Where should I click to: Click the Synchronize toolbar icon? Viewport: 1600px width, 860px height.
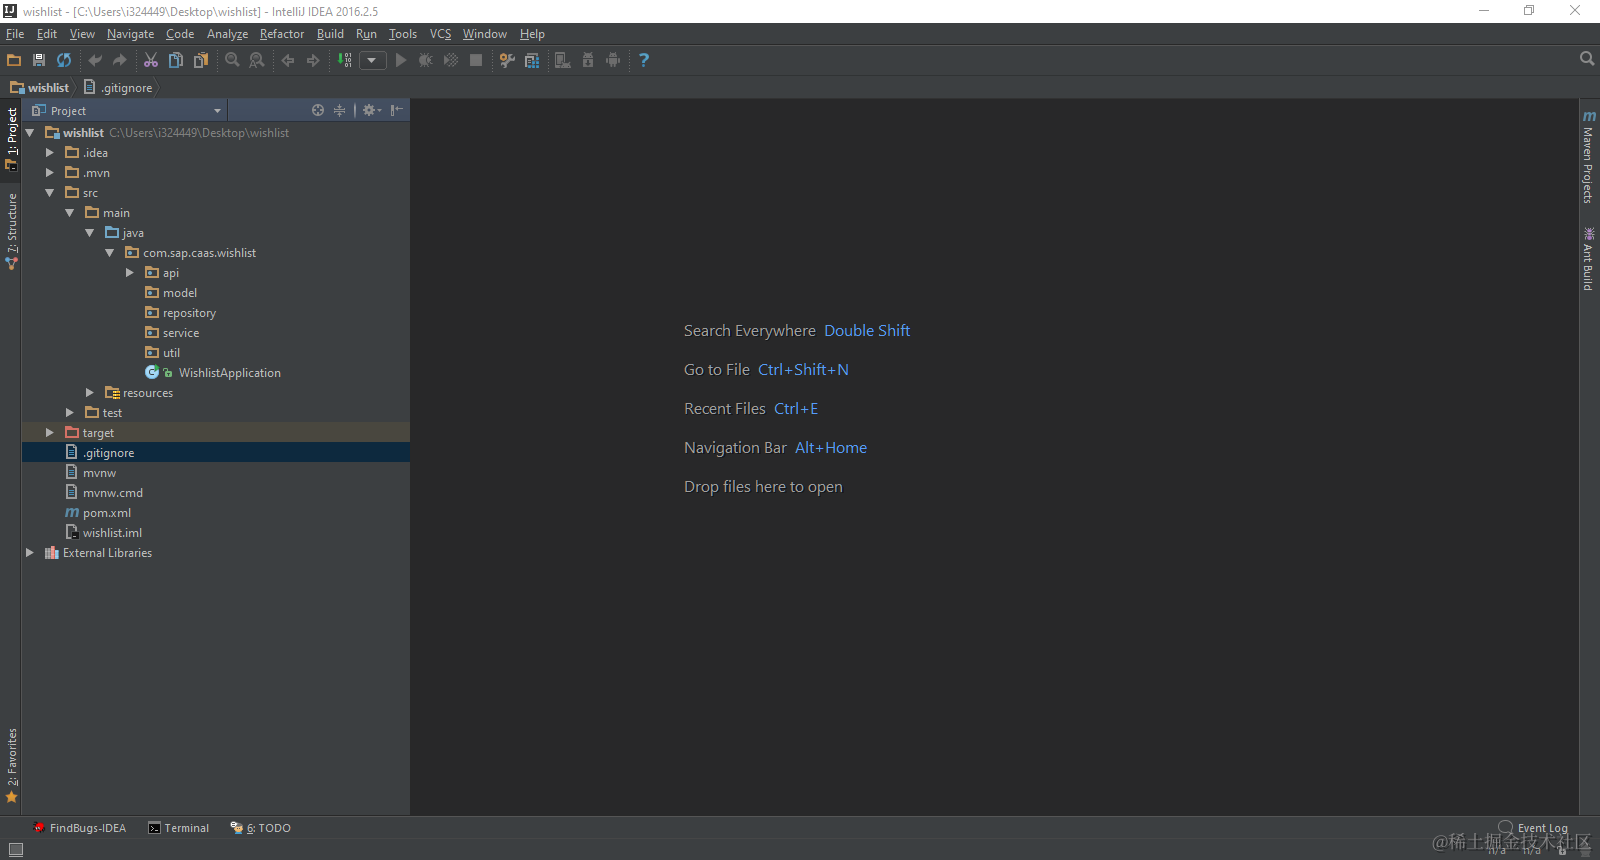tap(64, 60)
